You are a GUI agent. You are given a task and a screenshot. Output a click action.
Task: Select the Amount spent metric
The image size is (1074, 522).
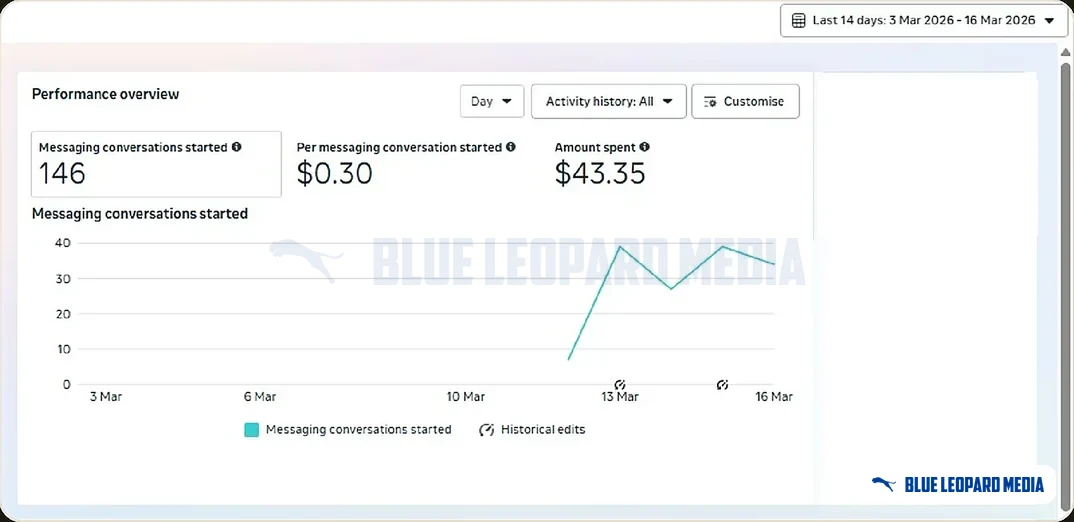[602, 164]
